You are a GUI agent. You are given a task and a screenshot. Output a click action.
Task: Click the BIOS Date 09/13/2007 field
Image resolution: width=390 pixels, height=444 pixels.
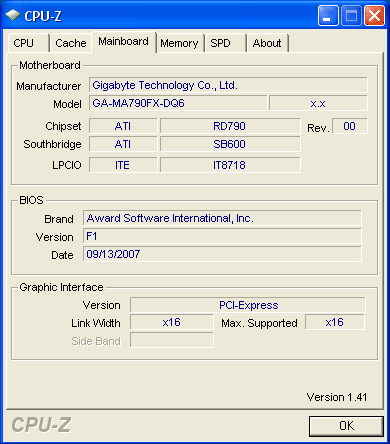click(x=222, y=254)
